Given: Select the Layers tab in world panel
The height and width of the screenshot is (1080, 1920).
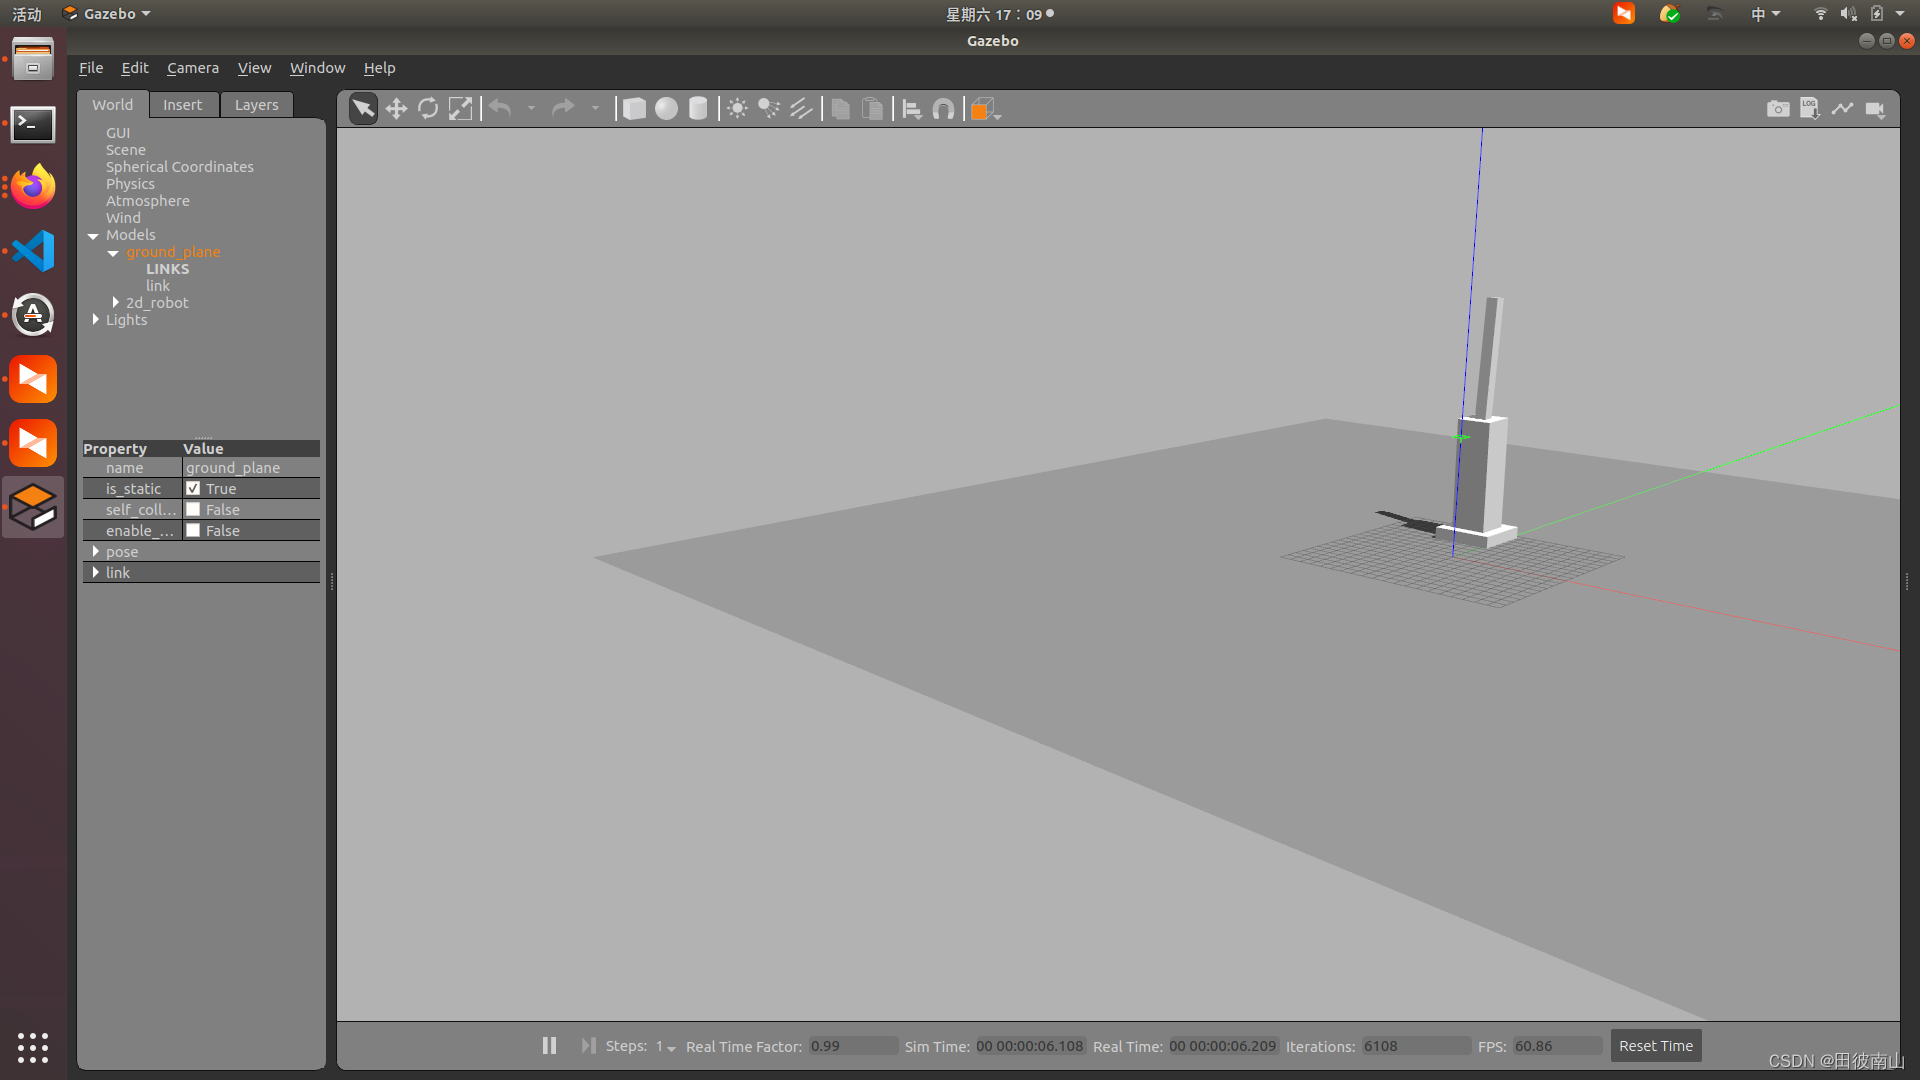Looking at the screenshot, I should (256, 104).
